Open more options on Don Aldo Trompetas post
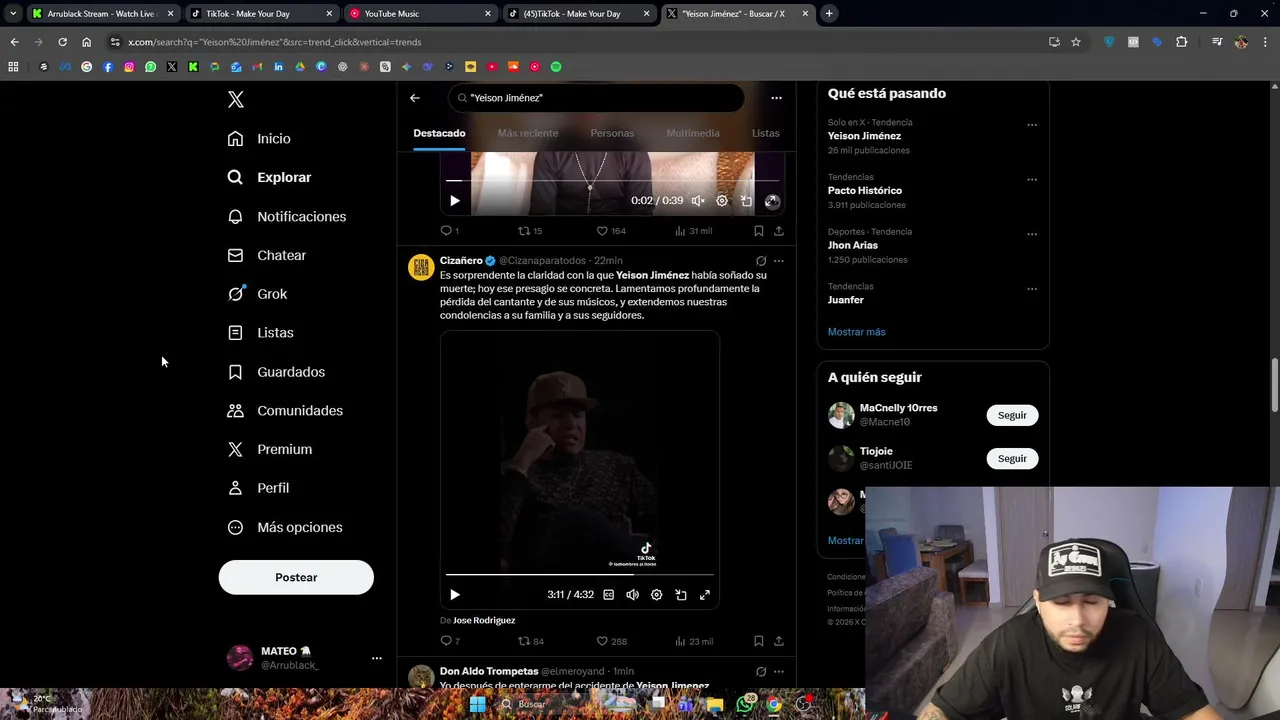This screenshot has height=720, width=1280. pos(779,672)
